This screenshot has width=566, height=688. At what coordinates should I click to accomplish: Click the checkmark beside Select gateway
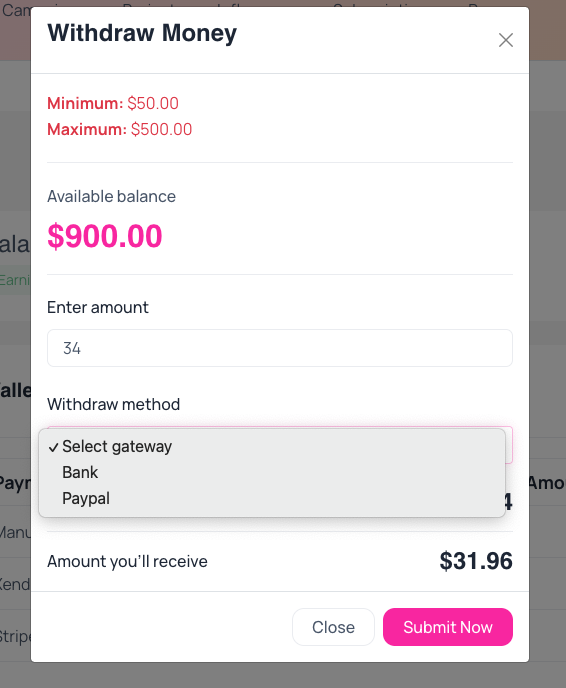54,447
